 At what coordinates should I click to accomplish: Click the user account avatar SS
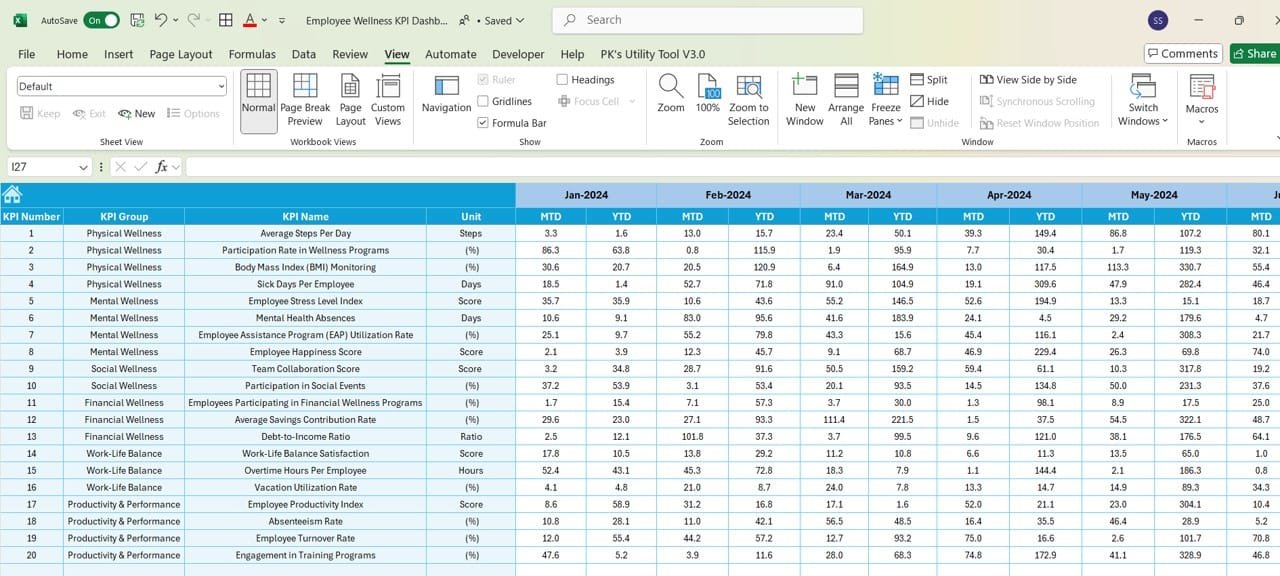(x=1157, y=20)
